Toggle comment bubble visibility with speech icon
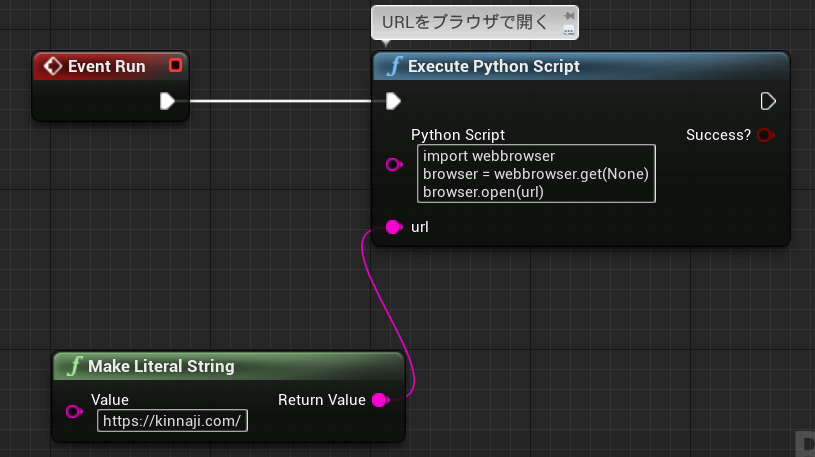Image resolution: width=815 pixels, height=457 pixels. [569, 31]
